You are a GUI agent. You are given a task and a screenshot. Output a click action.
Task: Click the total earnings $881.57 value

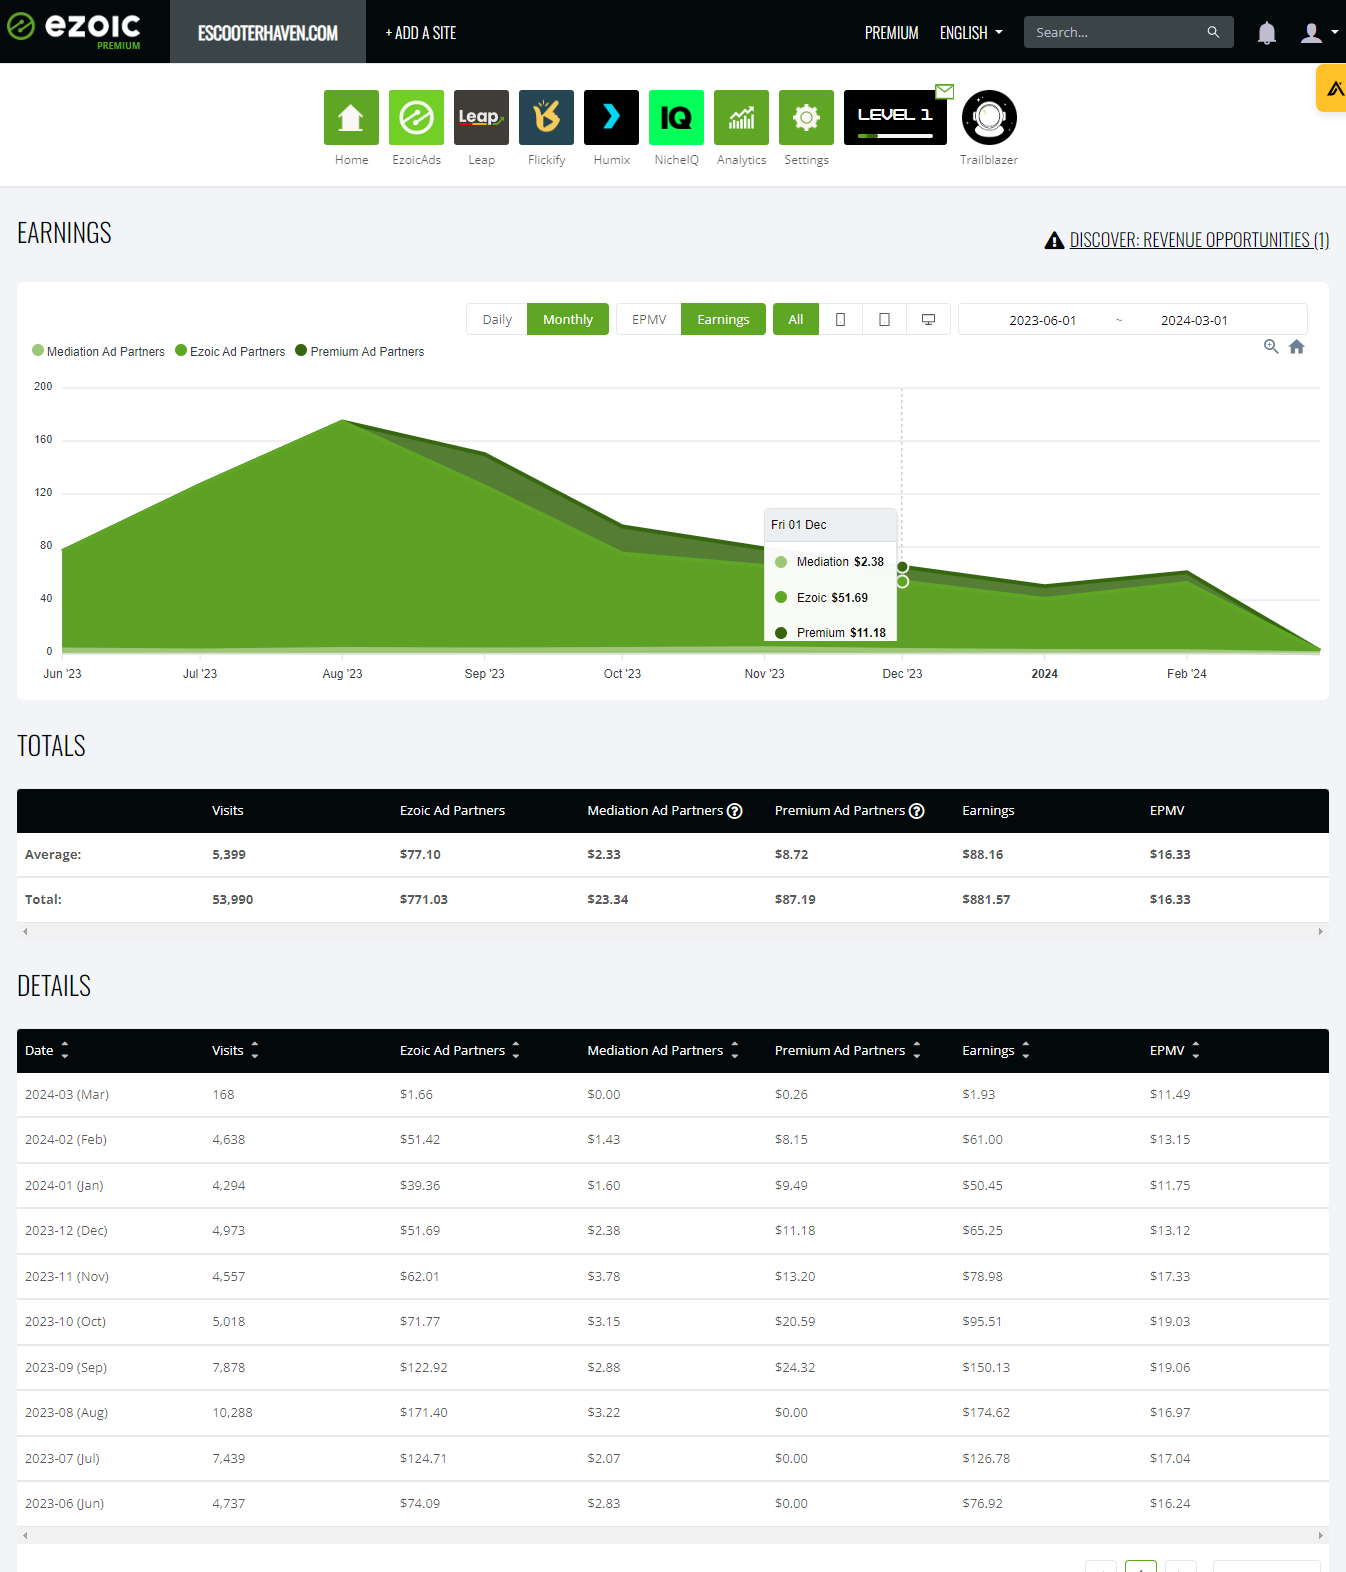point(986,900)
